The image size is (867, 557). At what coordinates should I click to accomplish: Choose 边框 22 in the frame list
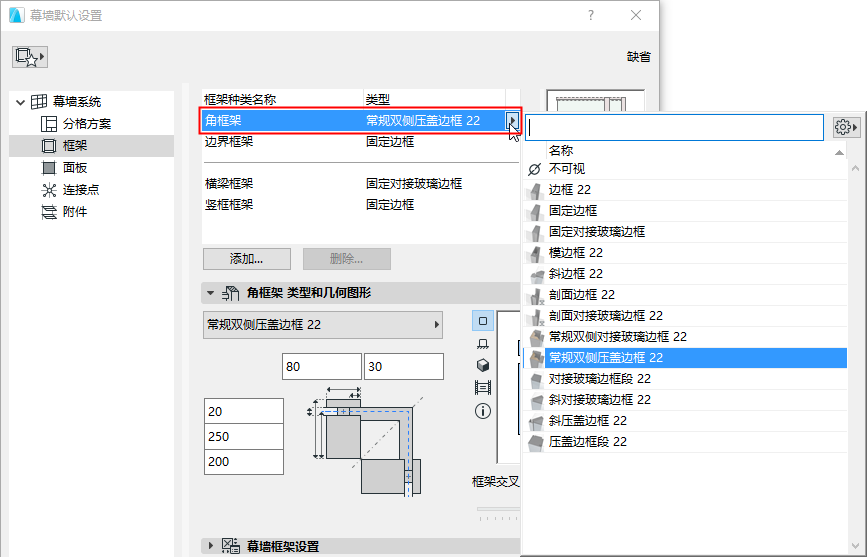coord(685,190)
